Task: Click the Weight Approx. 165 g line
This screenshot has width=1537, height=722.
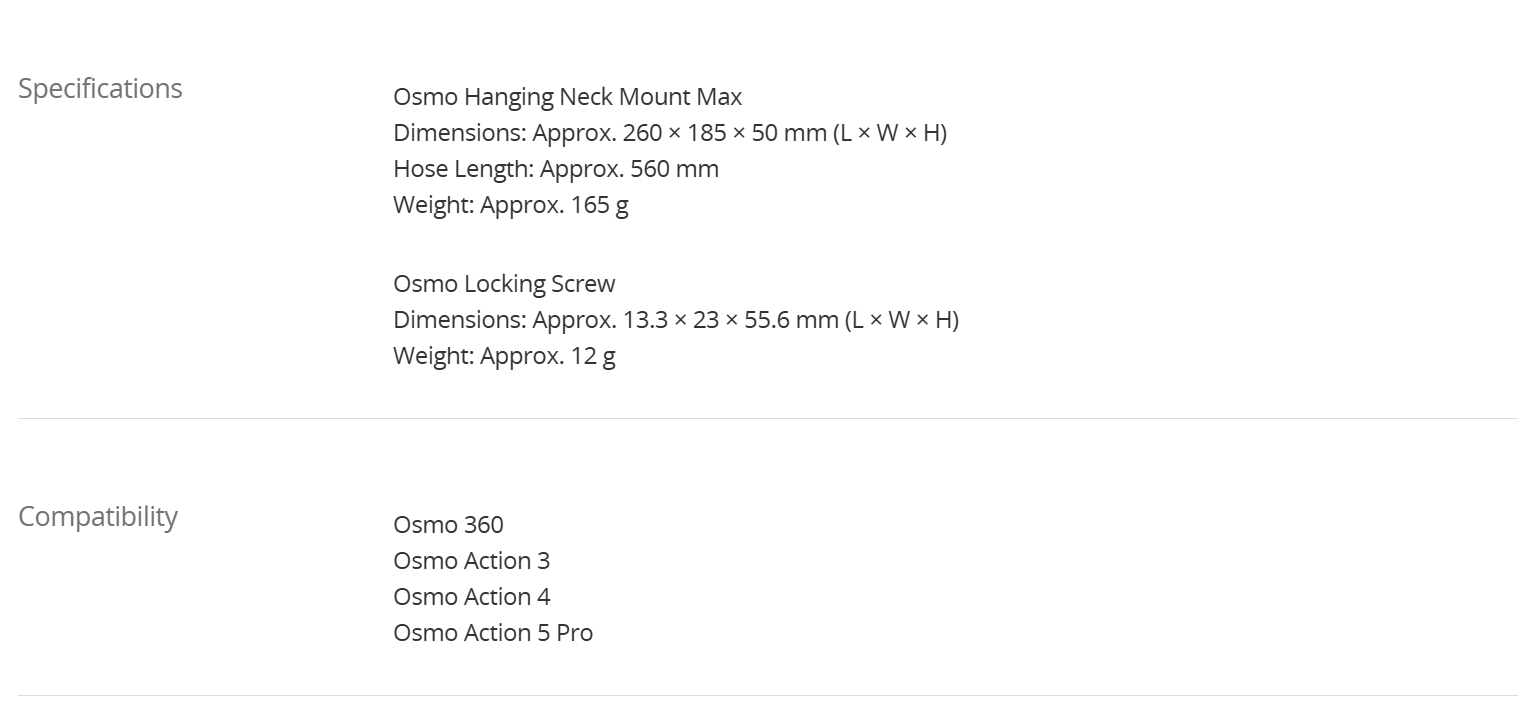Action: 511,205
